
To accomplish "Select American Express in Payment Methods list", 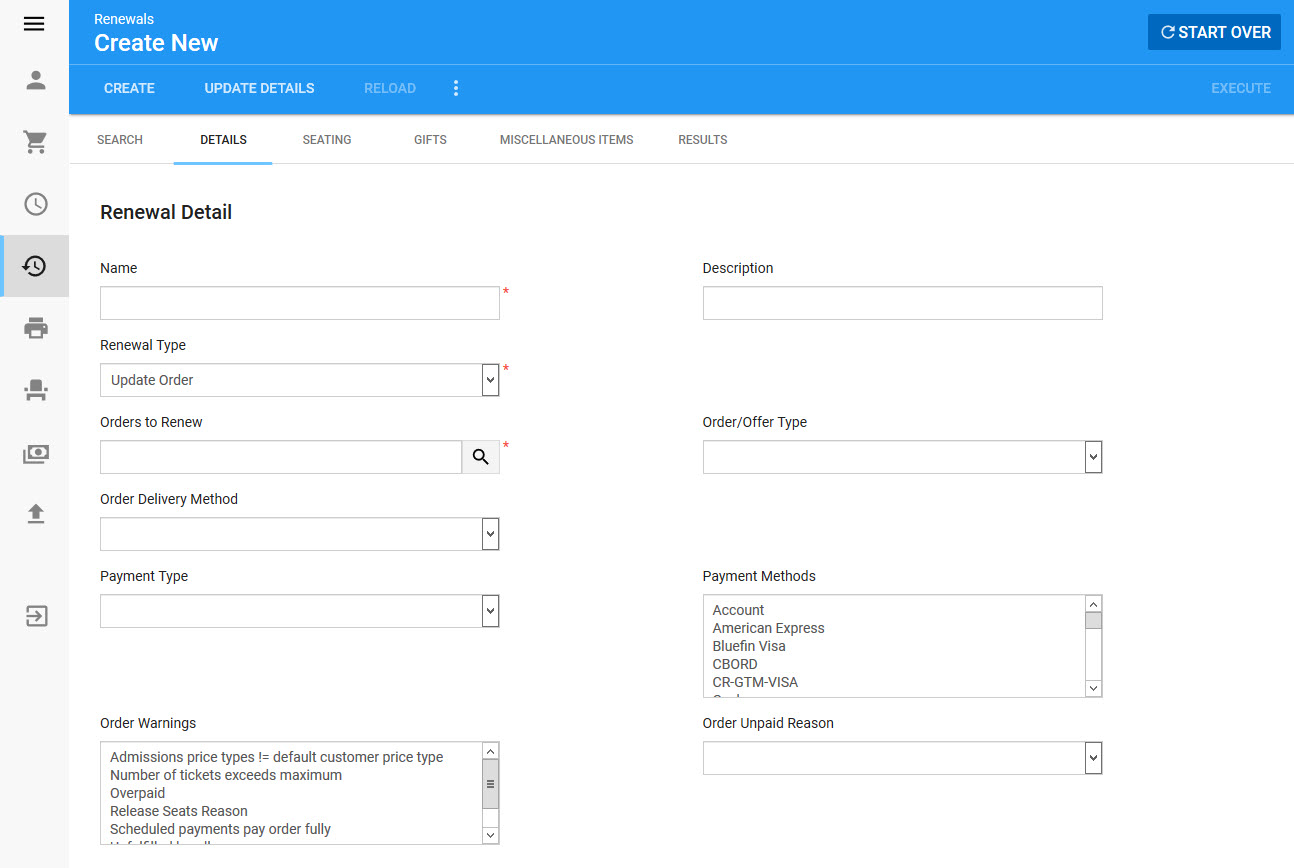I will point(768,628).
